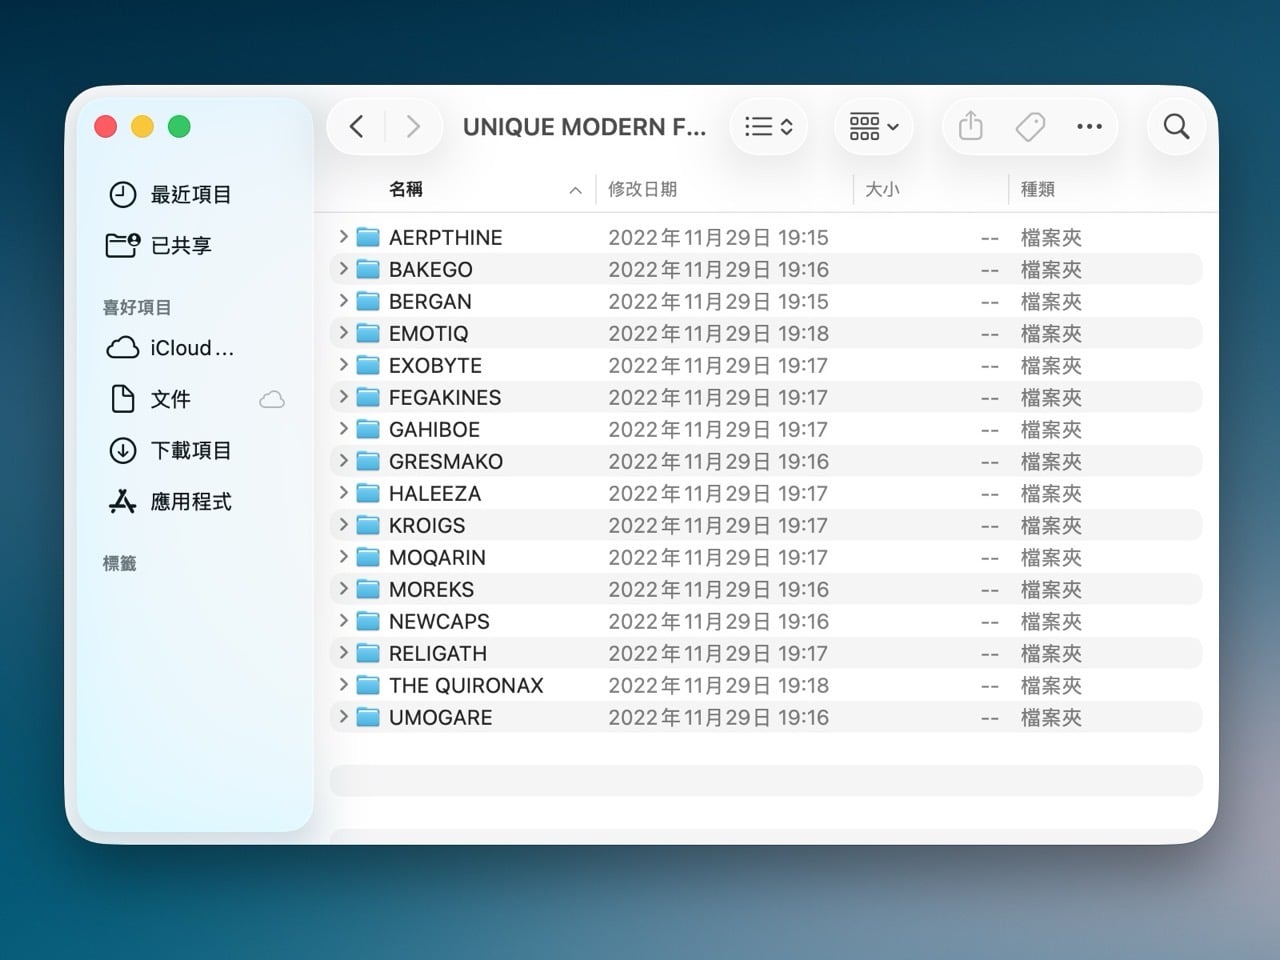
Task: Open the Finder search icon
Action: 1176,126
